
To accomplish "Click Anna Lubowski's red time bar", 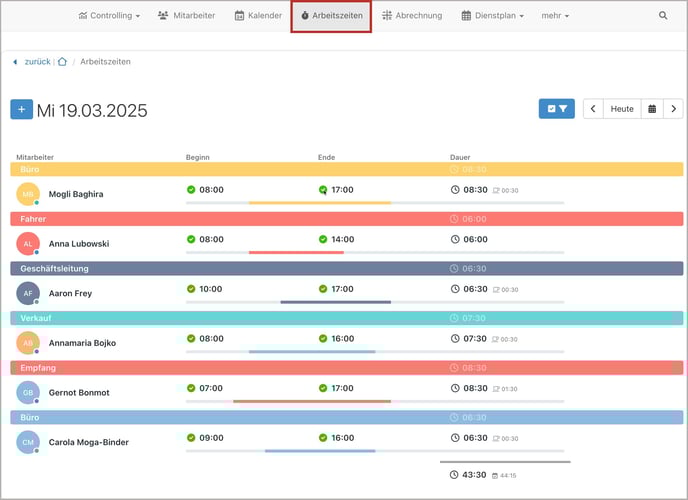I will tap(296, 252).
